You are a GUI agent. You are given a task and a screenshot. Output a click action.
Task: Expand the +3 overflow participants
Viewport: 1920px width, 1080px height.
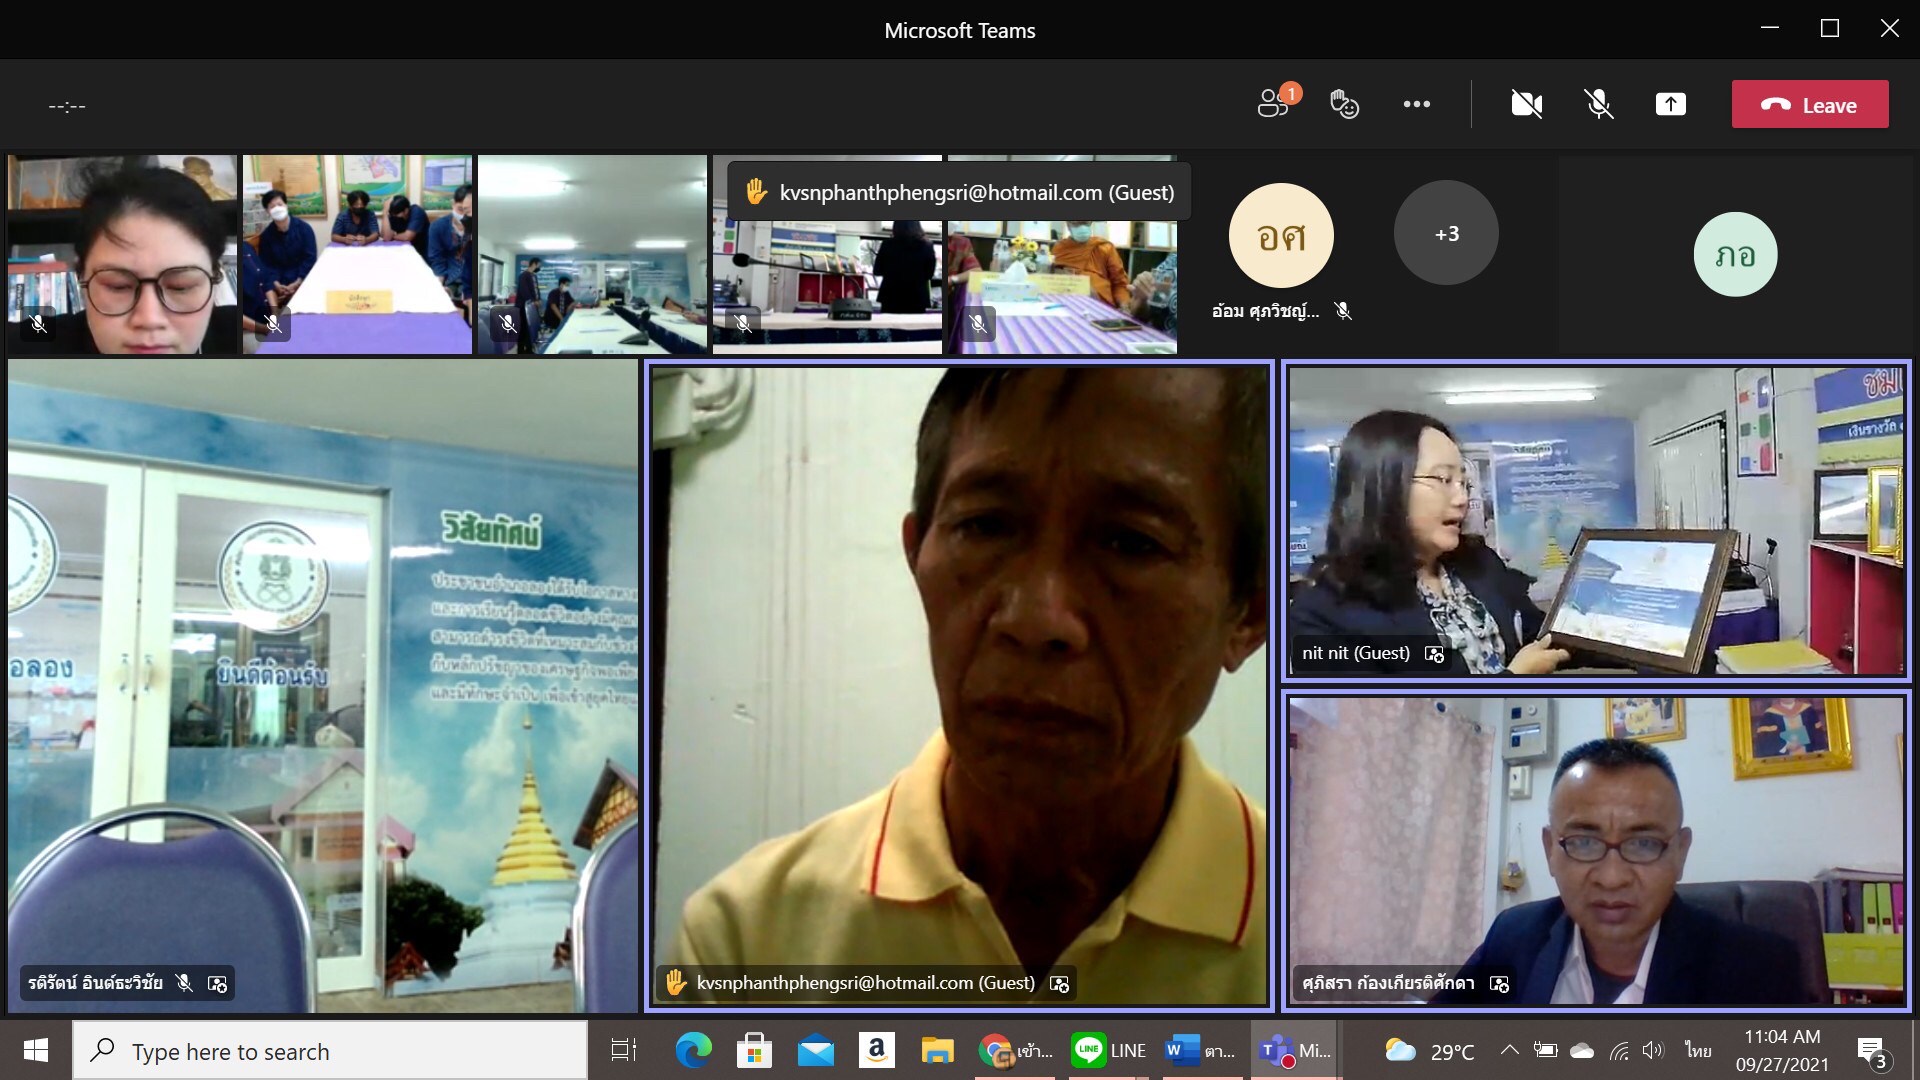click(x=1446, y=234)
